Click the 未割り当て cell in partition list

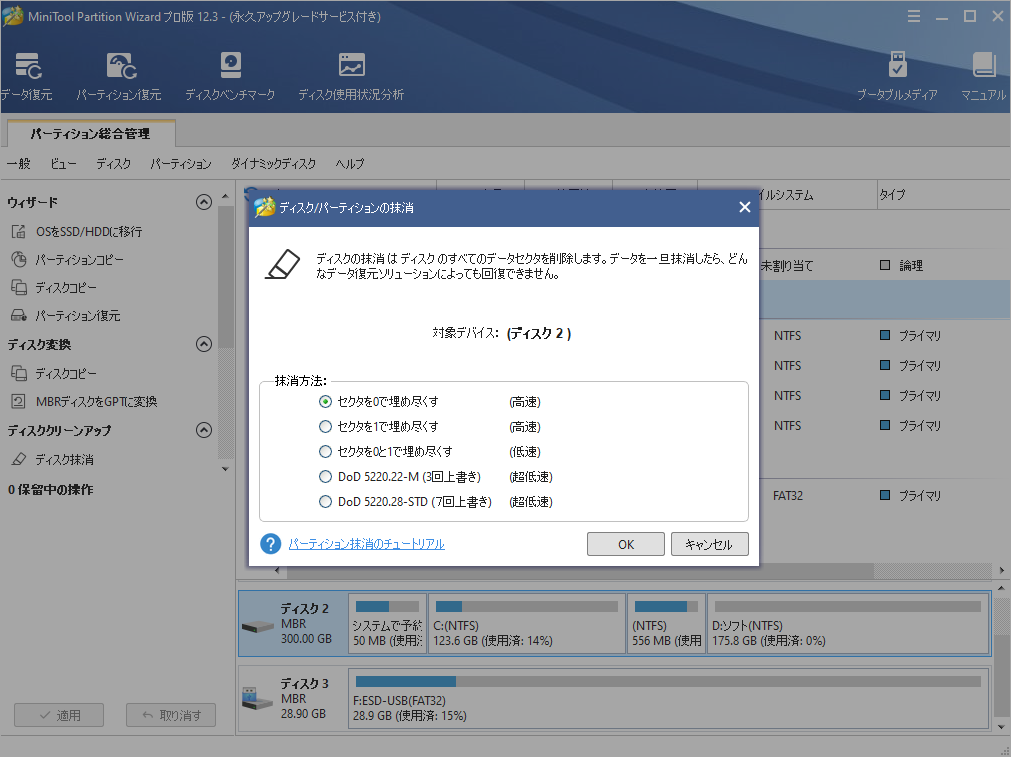click(x=787, y=265)
